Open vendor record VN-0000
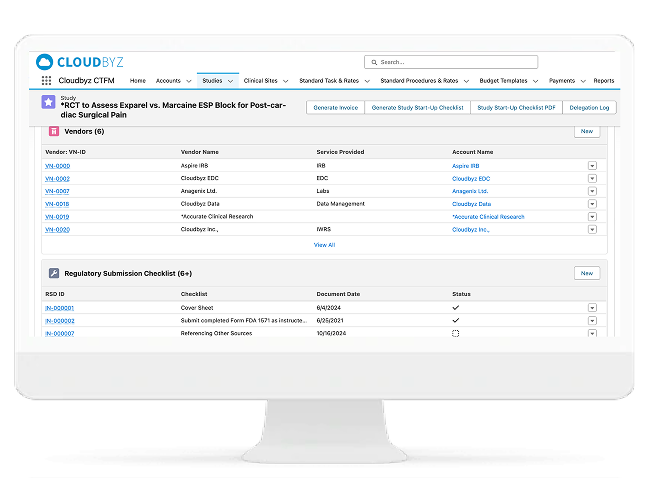 tap(57, 166)
